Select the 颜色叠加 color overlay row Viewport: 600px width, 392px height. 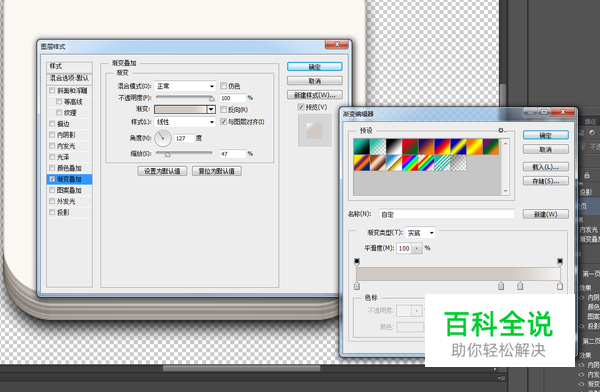tap(69, 168)
